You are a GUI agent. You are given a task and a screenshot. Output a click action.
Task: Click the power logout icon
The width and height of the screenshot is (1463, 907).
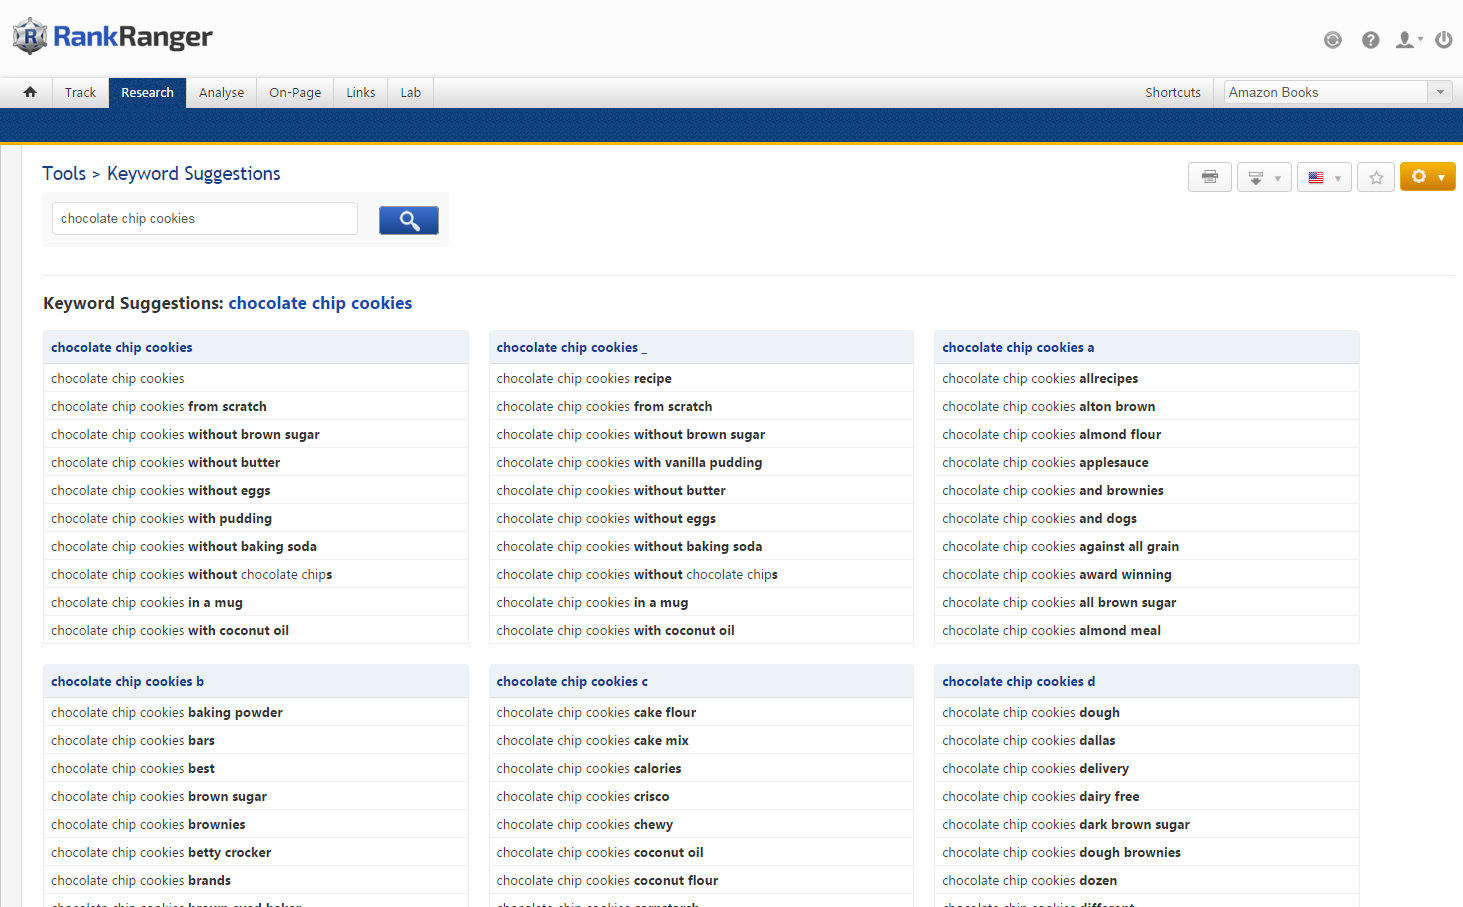(x=1443, y=40)
